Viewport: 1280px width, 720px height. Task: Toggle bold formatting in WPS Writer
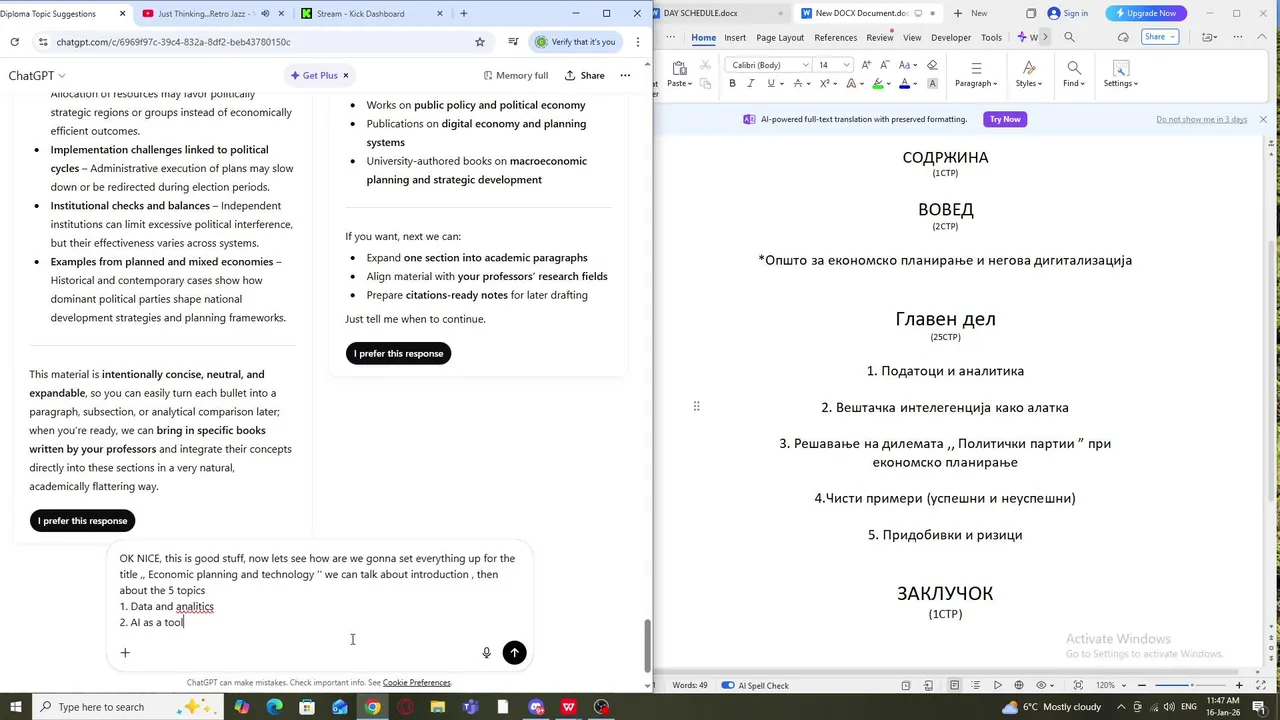[x=732, y=84]
